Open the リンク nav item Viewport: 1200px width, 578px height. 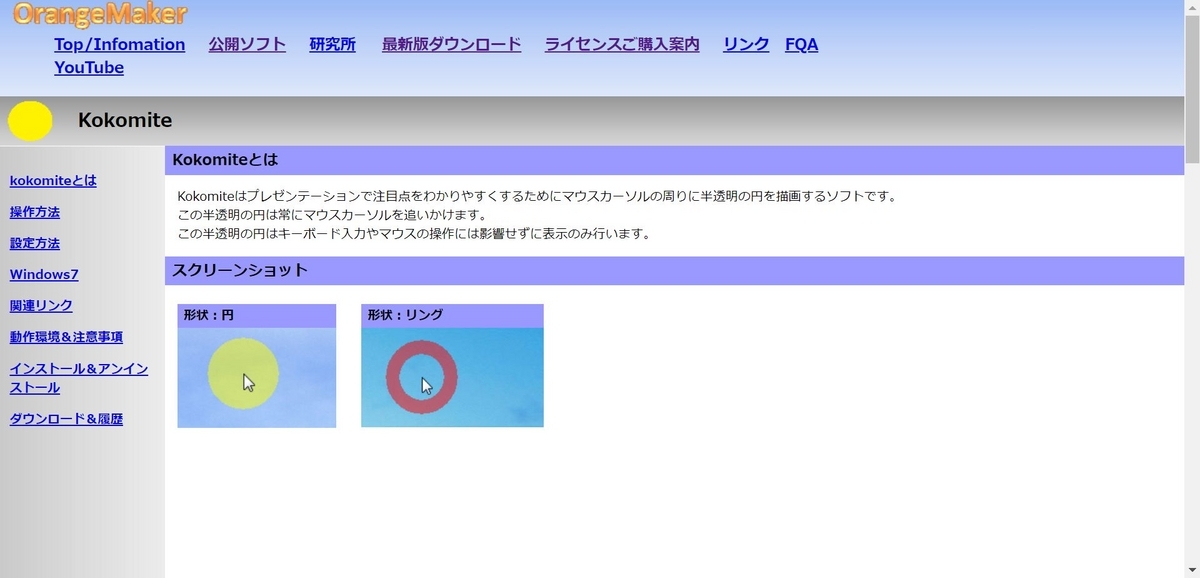746,44
